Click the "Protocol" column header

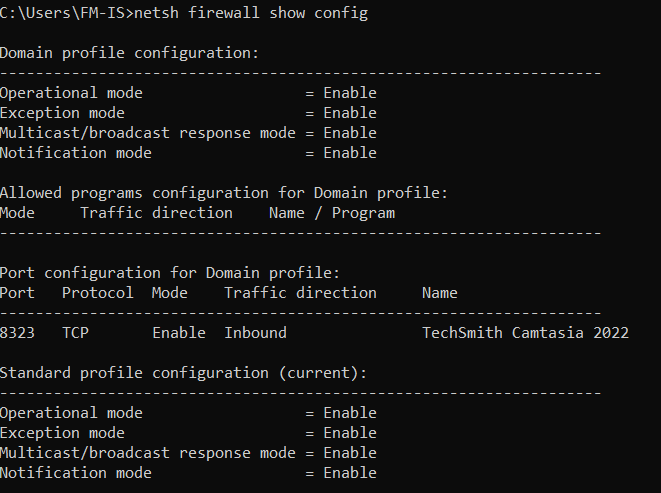tap(97, 293)
